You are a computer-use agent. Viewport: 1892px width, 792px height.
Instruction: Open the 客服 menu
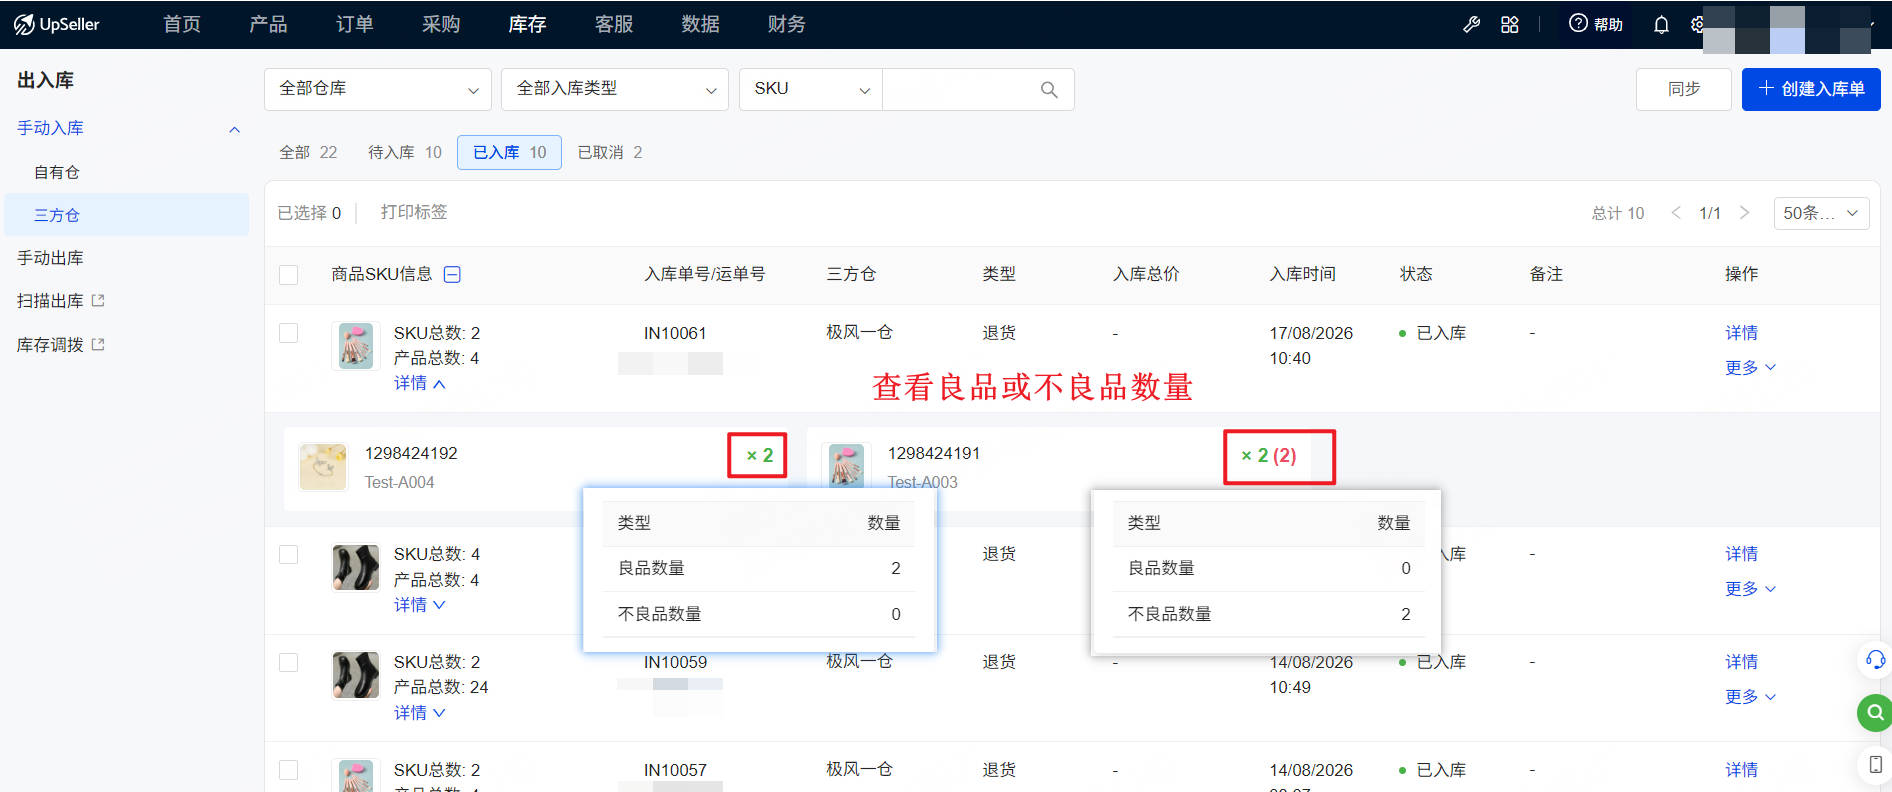(x=614, y=24)
